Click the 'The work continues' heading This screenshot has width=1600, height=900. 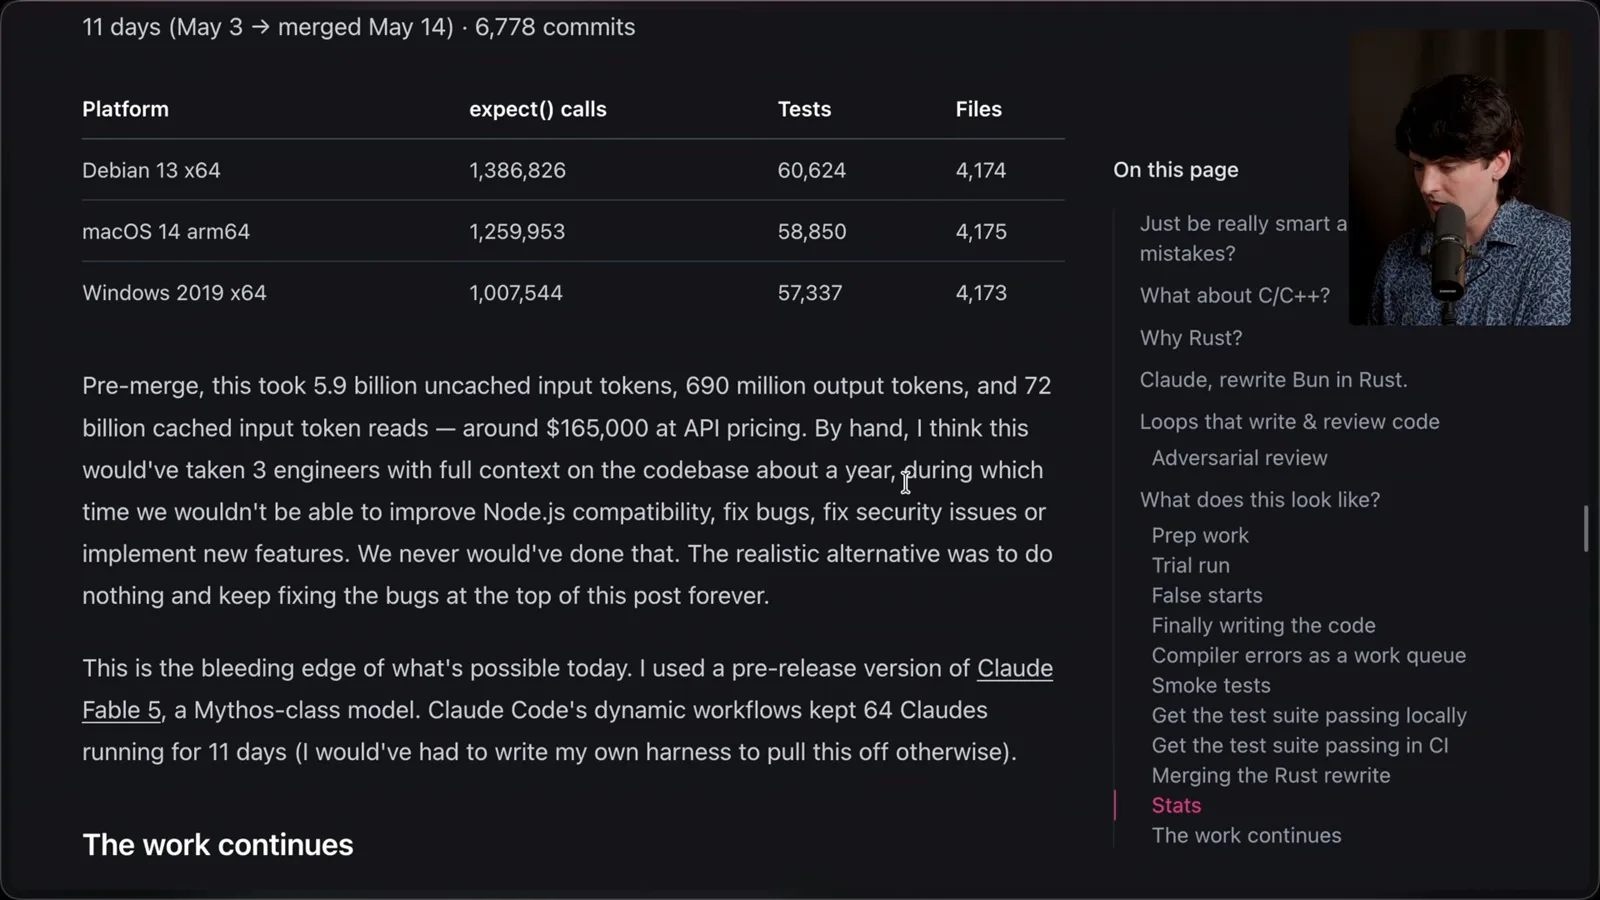pos(218,845)
